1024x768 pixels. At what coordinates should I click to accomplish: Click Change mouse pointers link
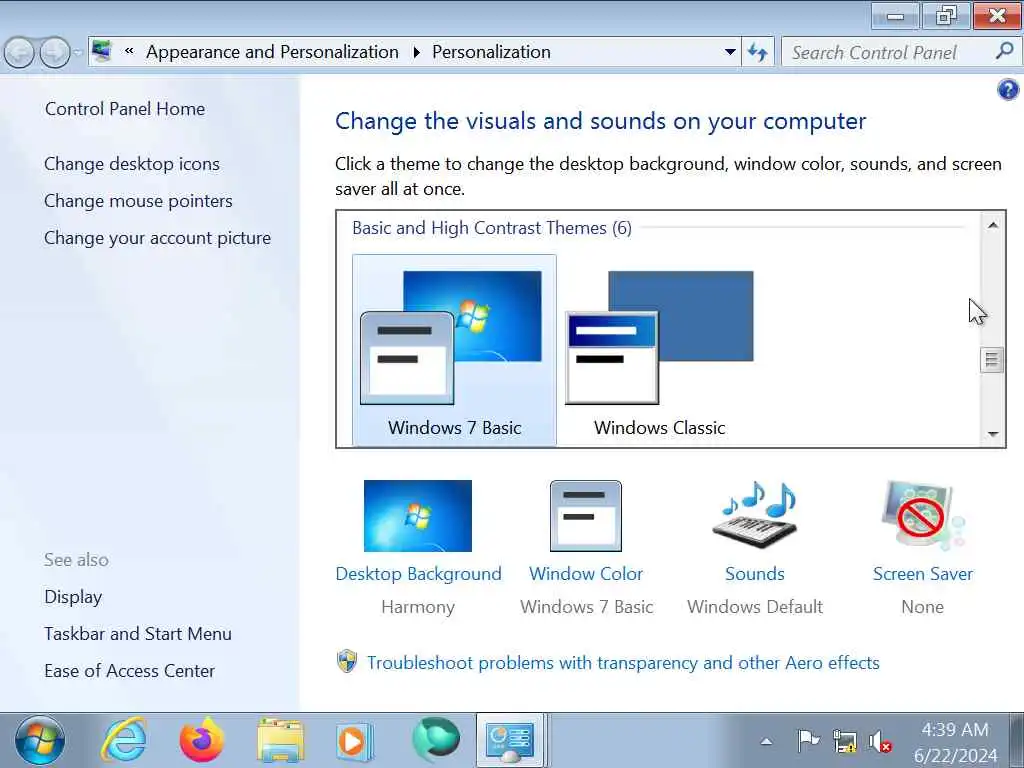point(138,200)
